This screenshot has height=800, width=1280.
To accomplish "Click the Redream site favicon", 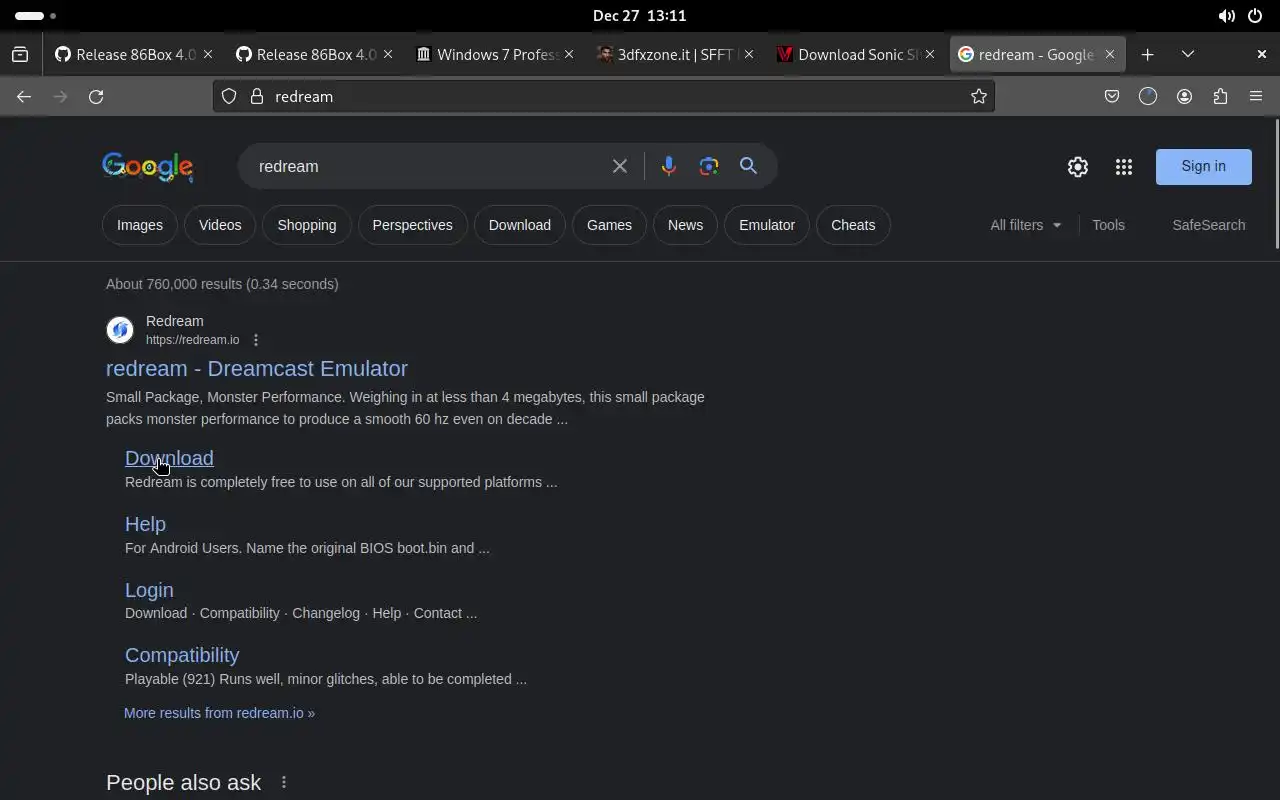I will coord(120,330).
